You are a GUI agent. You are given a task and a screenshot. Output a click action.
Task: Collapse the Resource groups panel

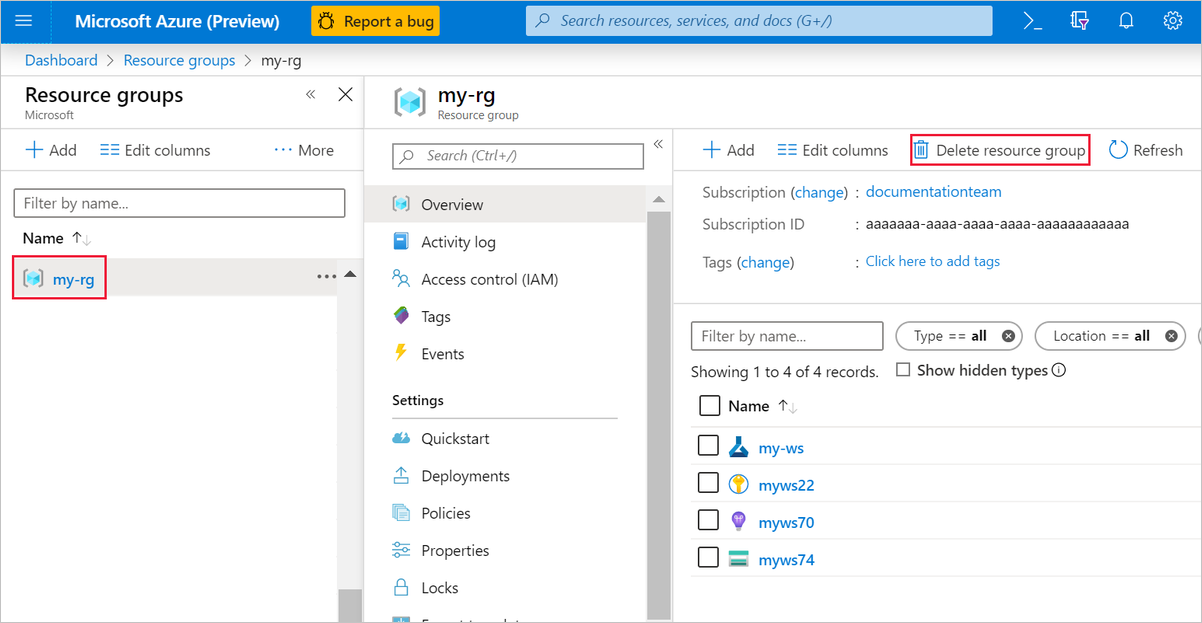pyautogui.click(x=310, y=93)
